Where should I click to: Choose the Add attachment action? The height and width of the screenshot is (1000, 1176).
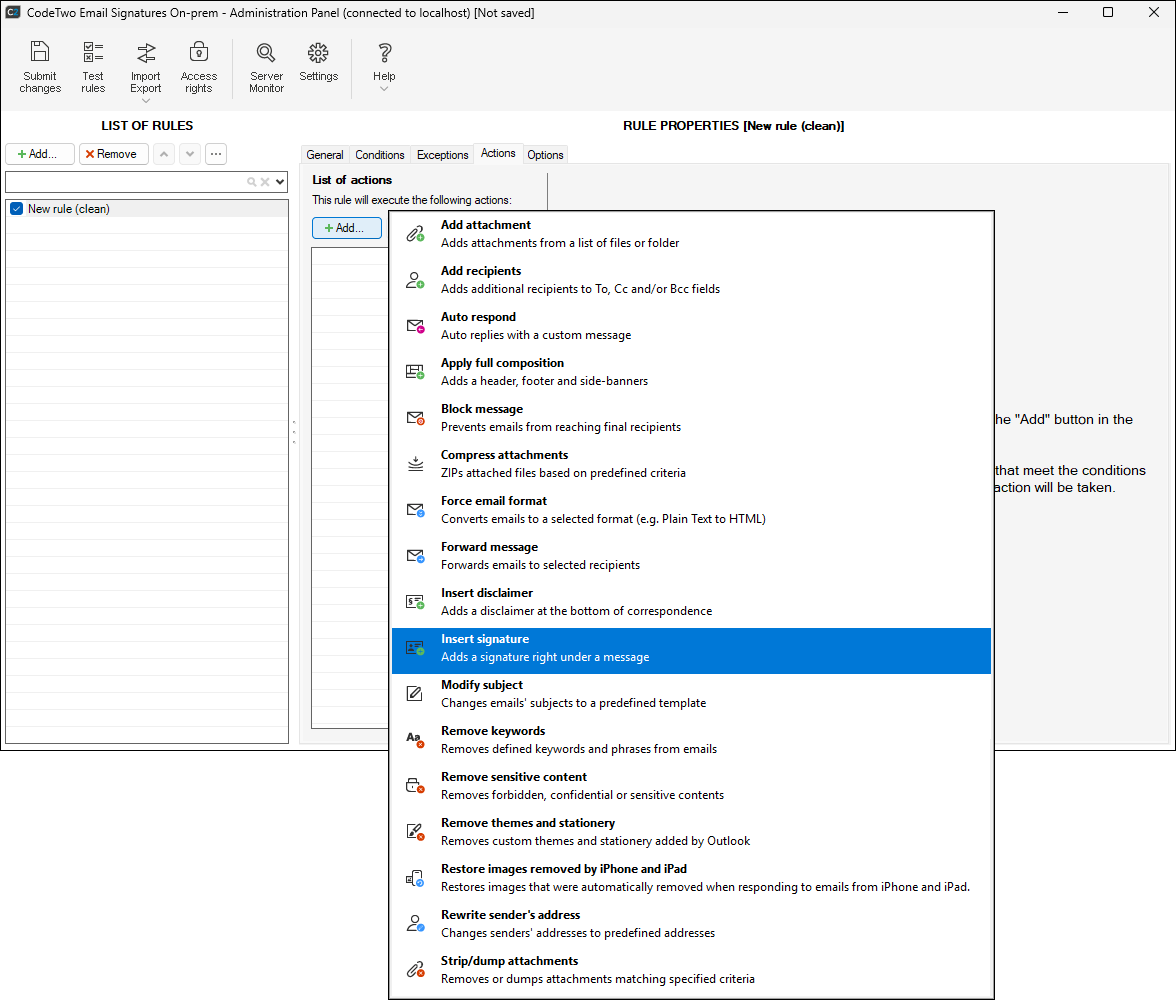pos(690,234)
